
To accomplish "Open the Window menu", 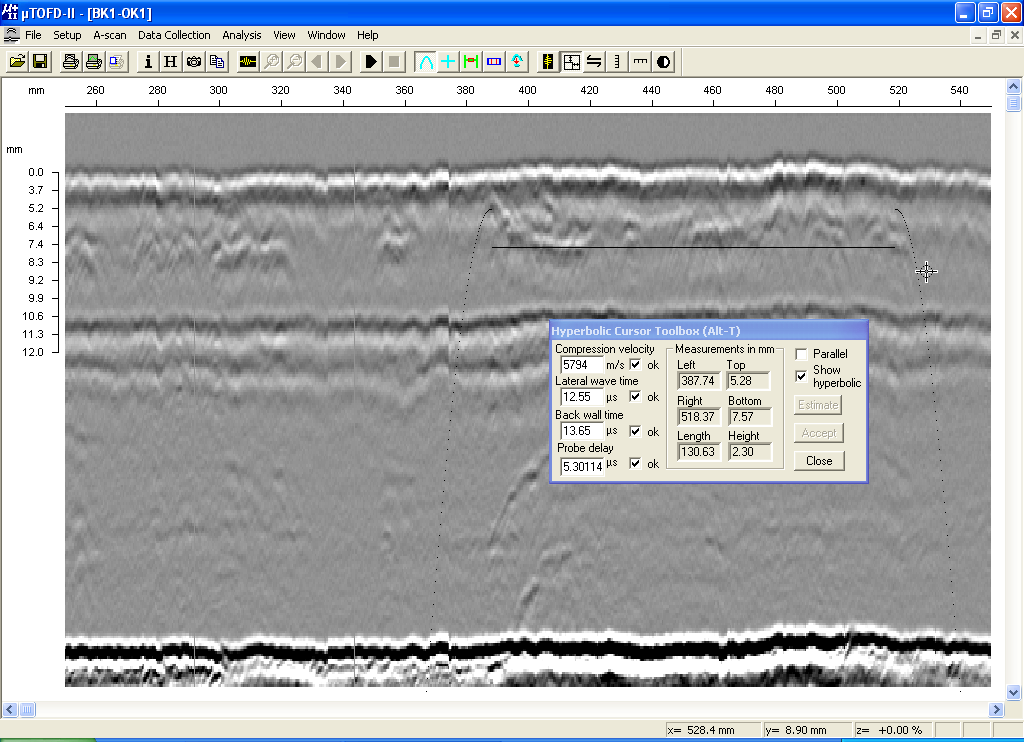I will pyautogui.click(x=327, y=35).
